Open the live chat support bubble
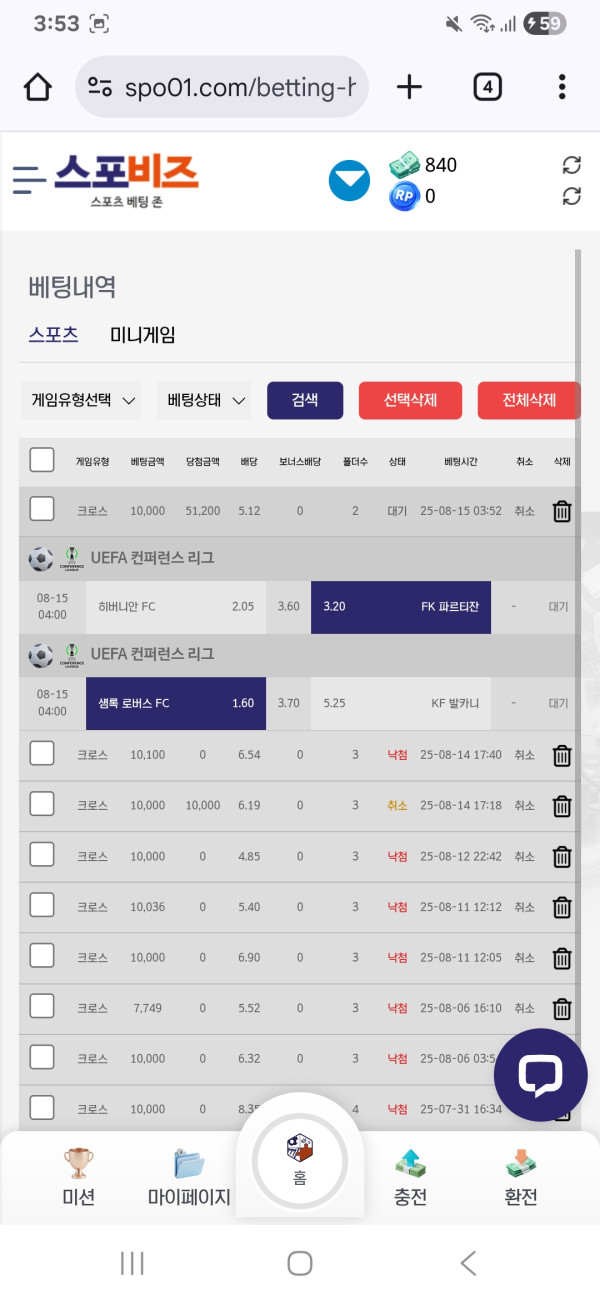The width and height of the screenshot is (600, 1300). 540,1075
